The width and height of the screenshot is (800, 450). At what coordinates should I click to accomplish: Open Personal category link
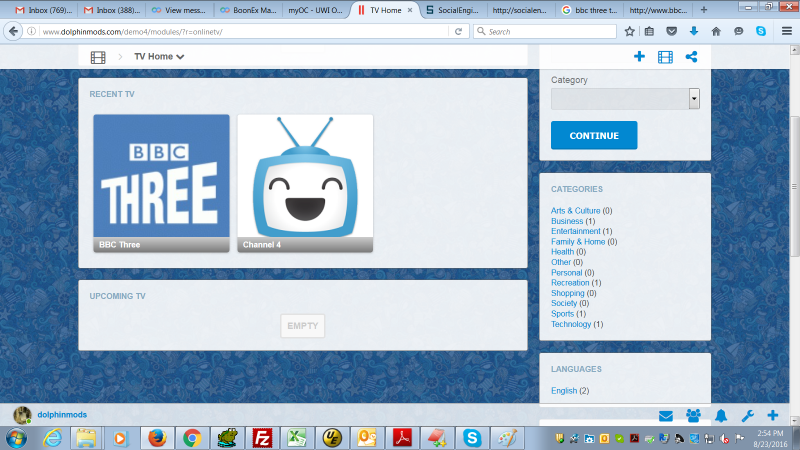pyautogui.click(x=566, y=272)
